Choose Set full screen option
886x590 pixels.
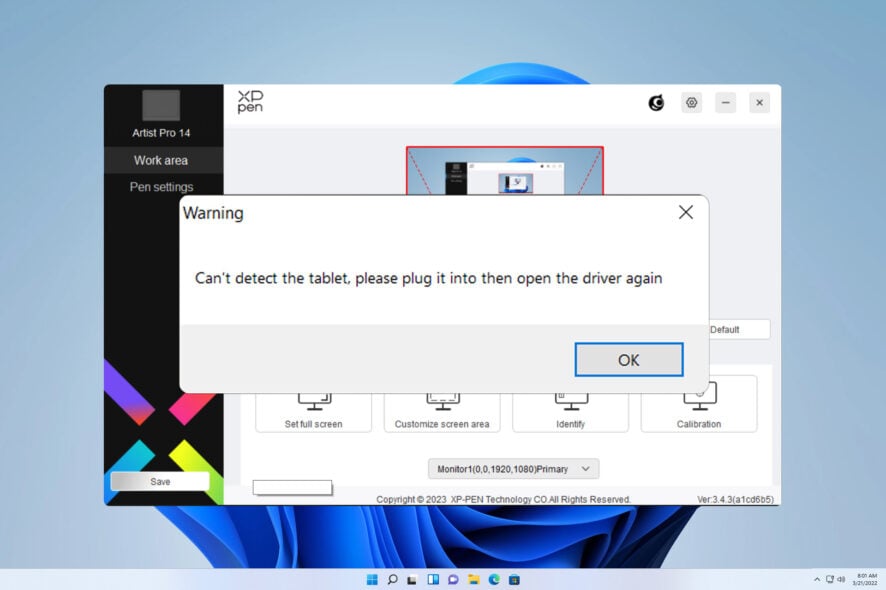[314, 413]
